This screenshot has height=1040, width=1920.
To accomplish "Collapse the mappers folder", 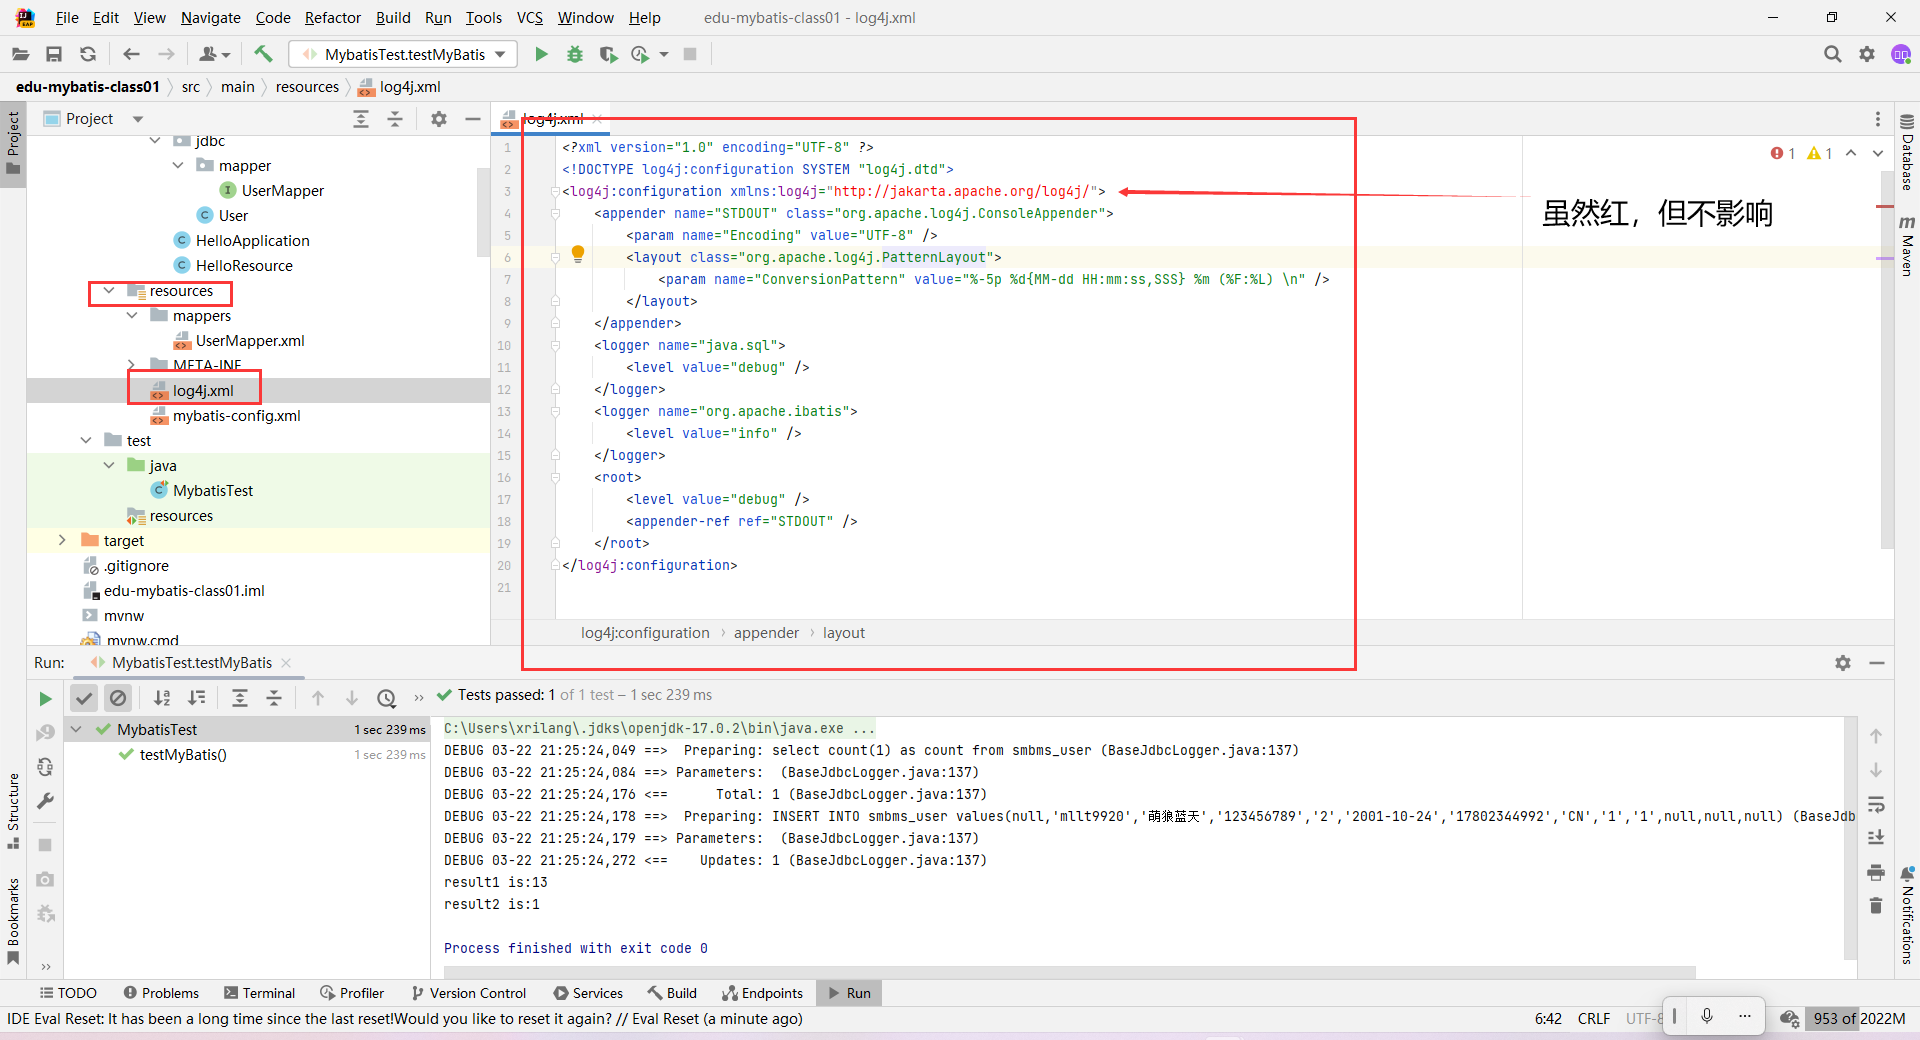I will pyautogui.click(x=132, y=316).
